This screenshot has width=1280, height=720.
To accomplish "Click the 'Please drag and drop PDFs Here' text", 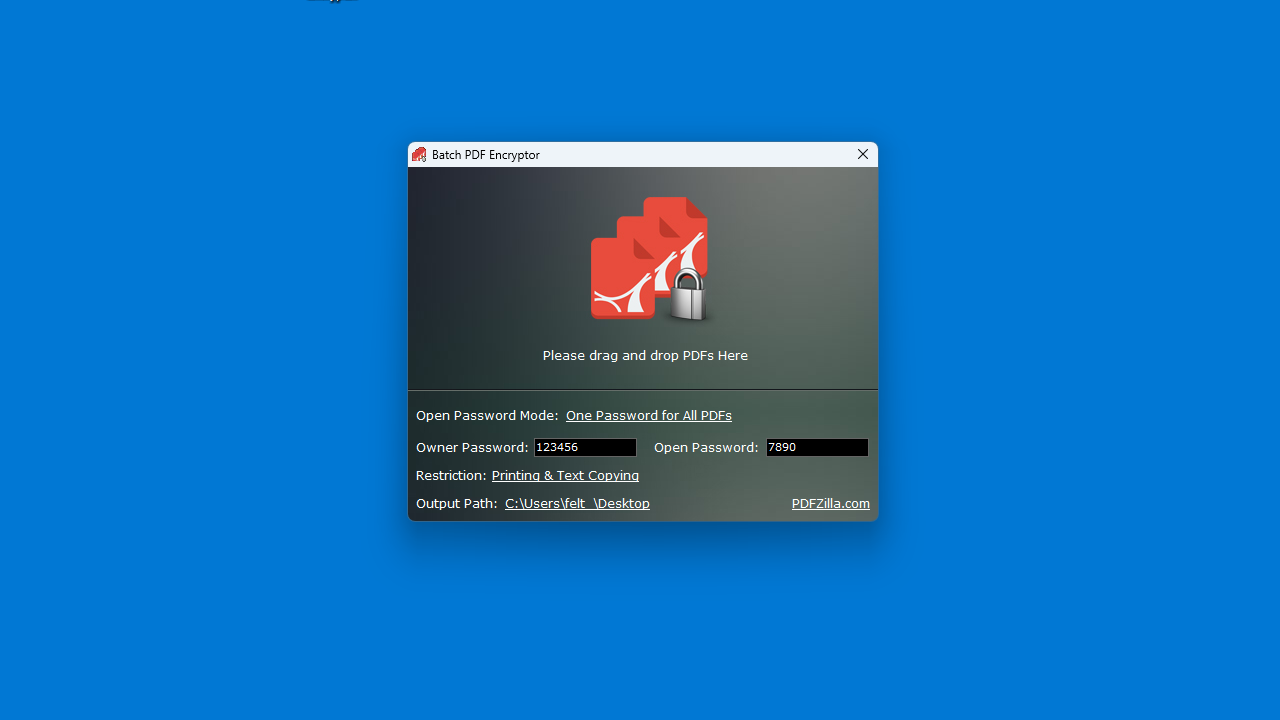I will pyautogui.click(x=645, y=356).
